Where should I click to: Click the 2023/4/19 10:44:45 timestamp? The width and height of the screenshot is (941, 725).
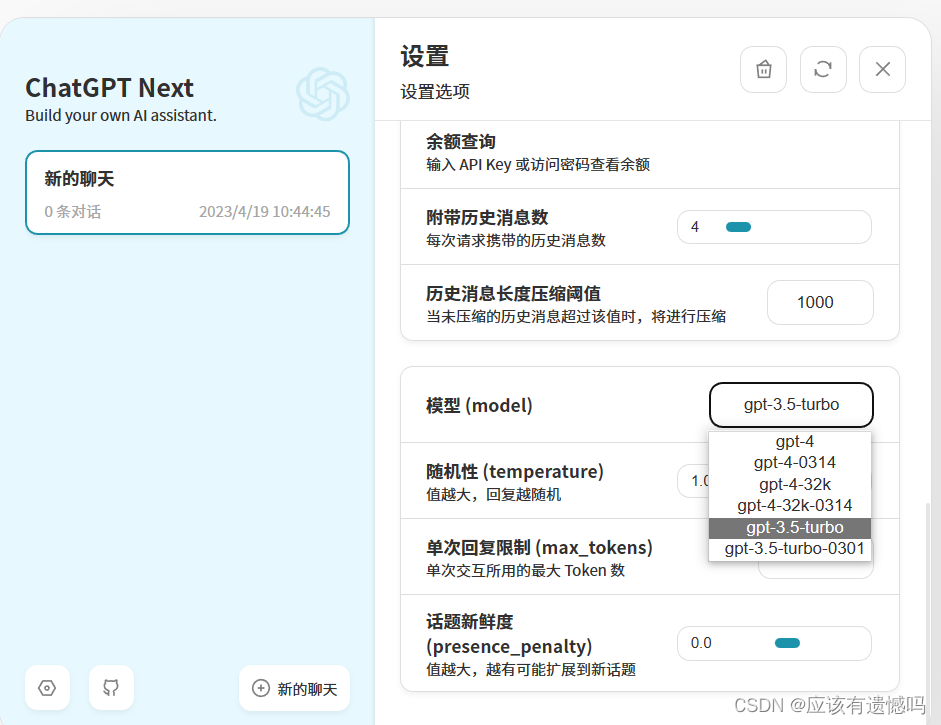pos(265,212)
